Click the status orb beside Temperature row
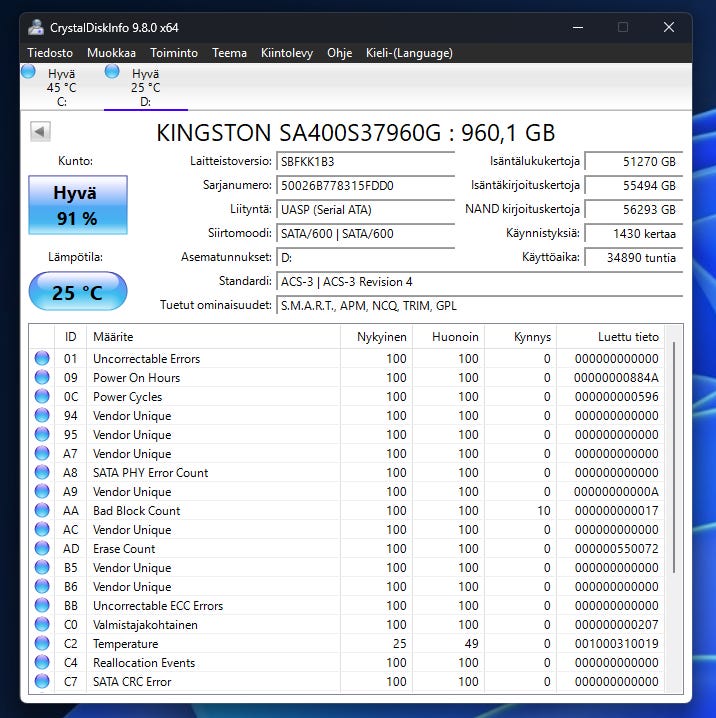The height and width of the screenshot is (718, 716). pyautogui.click(x=42, y=643)
